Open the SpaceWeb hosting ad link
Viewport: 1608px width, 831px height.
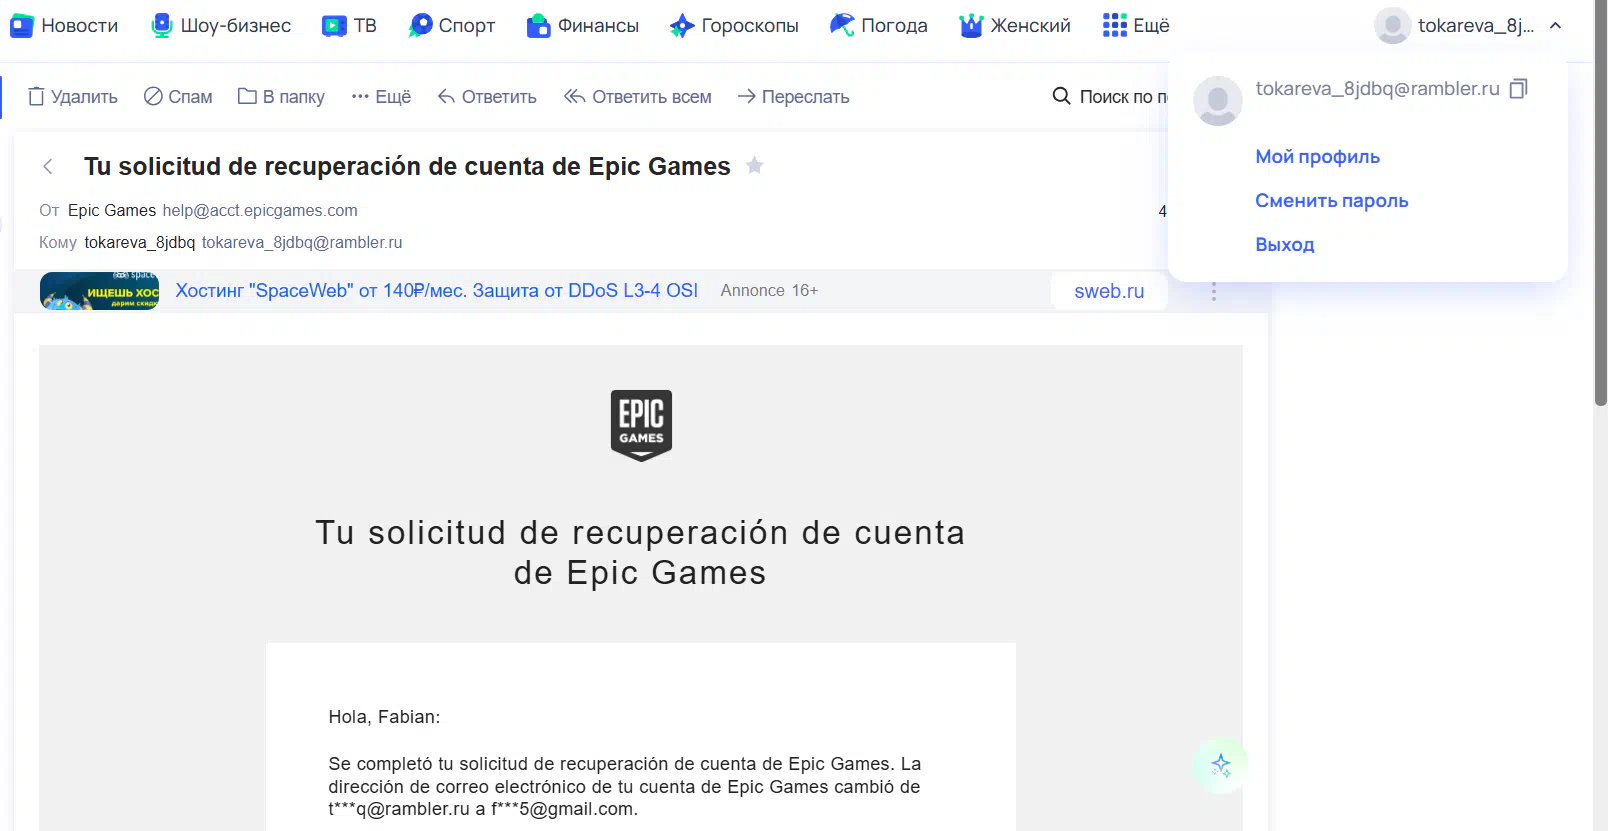pos(437,291)
